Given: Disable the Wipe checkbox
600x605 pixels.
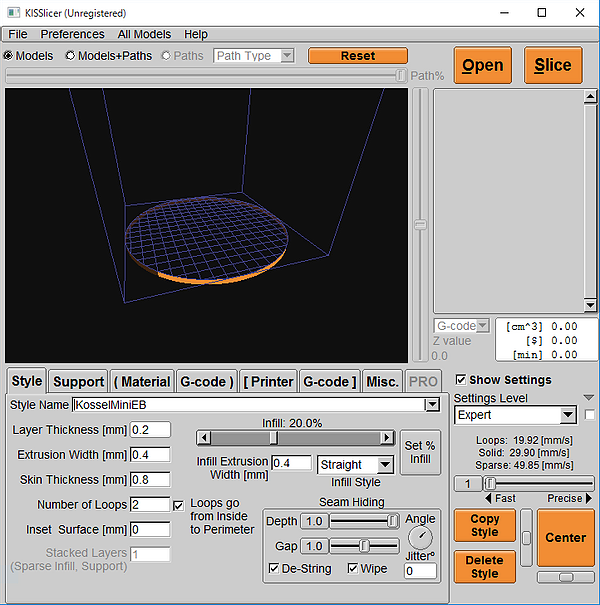Looking at the screenshot, I should [353, 568].
